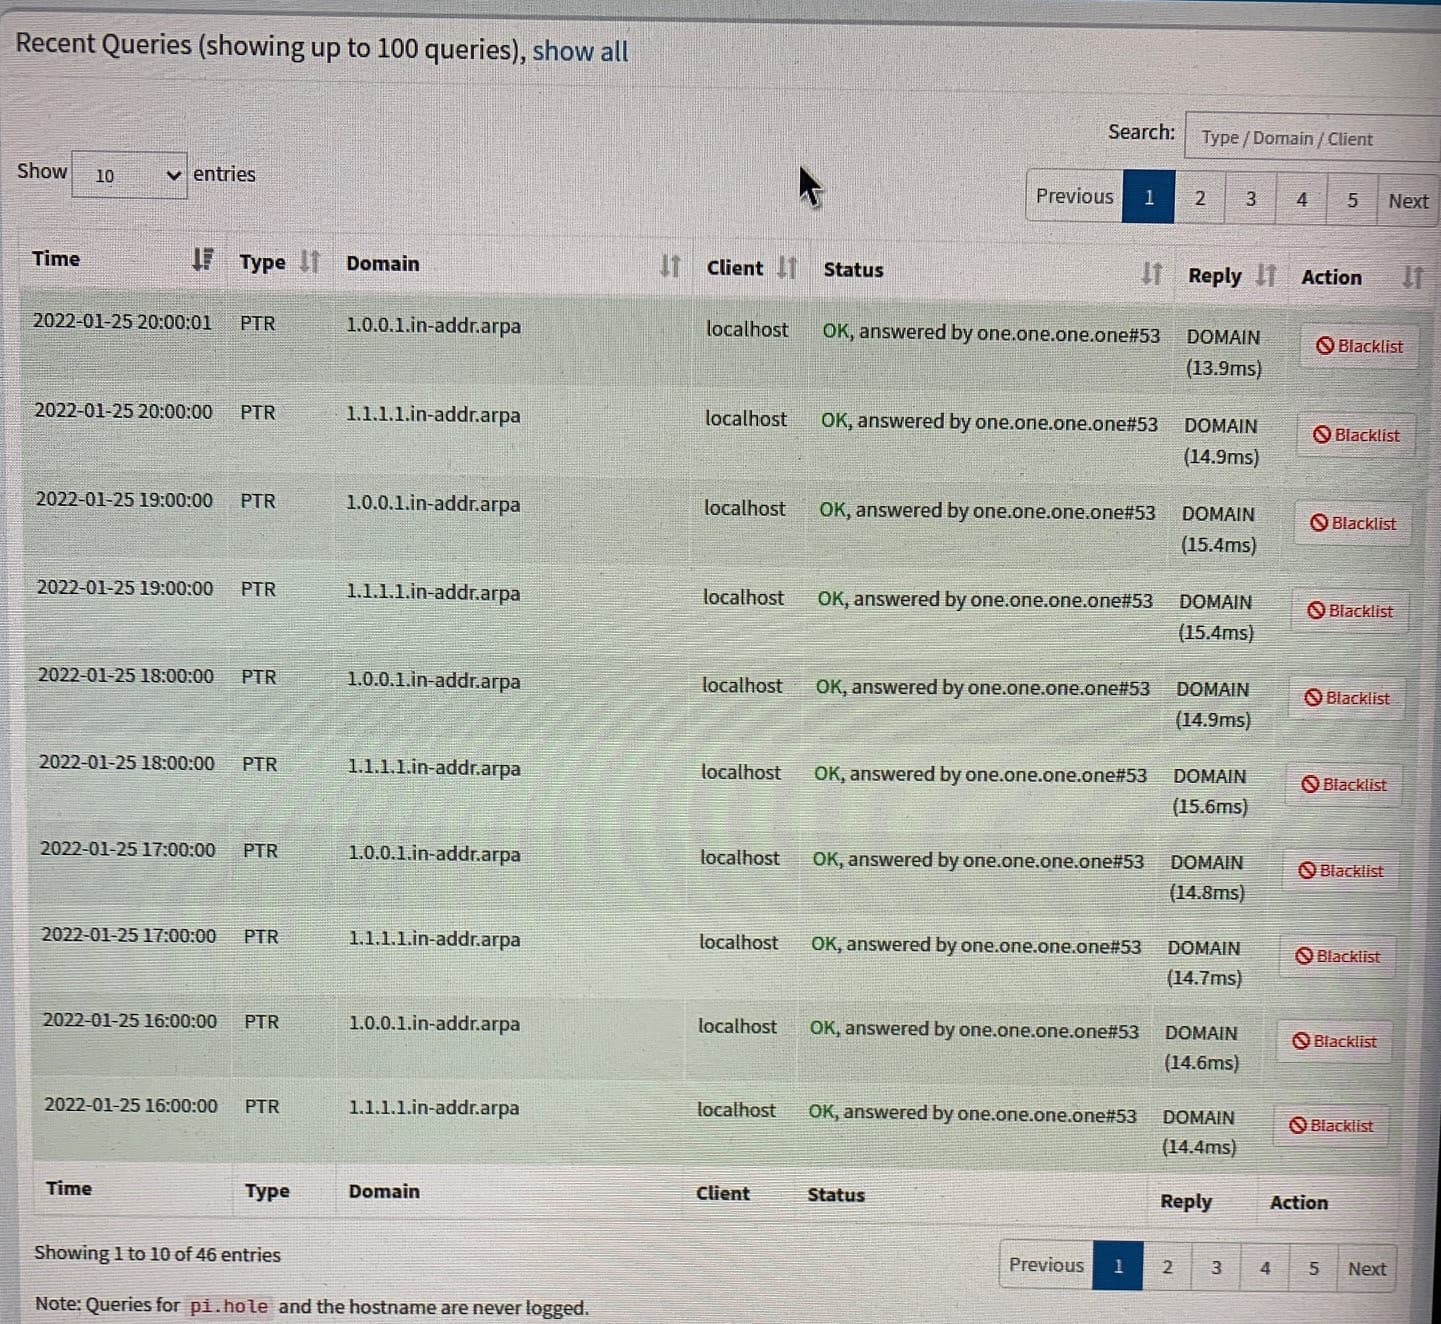This screenshot has height=1324, width=1441.
Task: Click the DOMAIN (14.4ms) reply cell
Action: point(1199,1132)
